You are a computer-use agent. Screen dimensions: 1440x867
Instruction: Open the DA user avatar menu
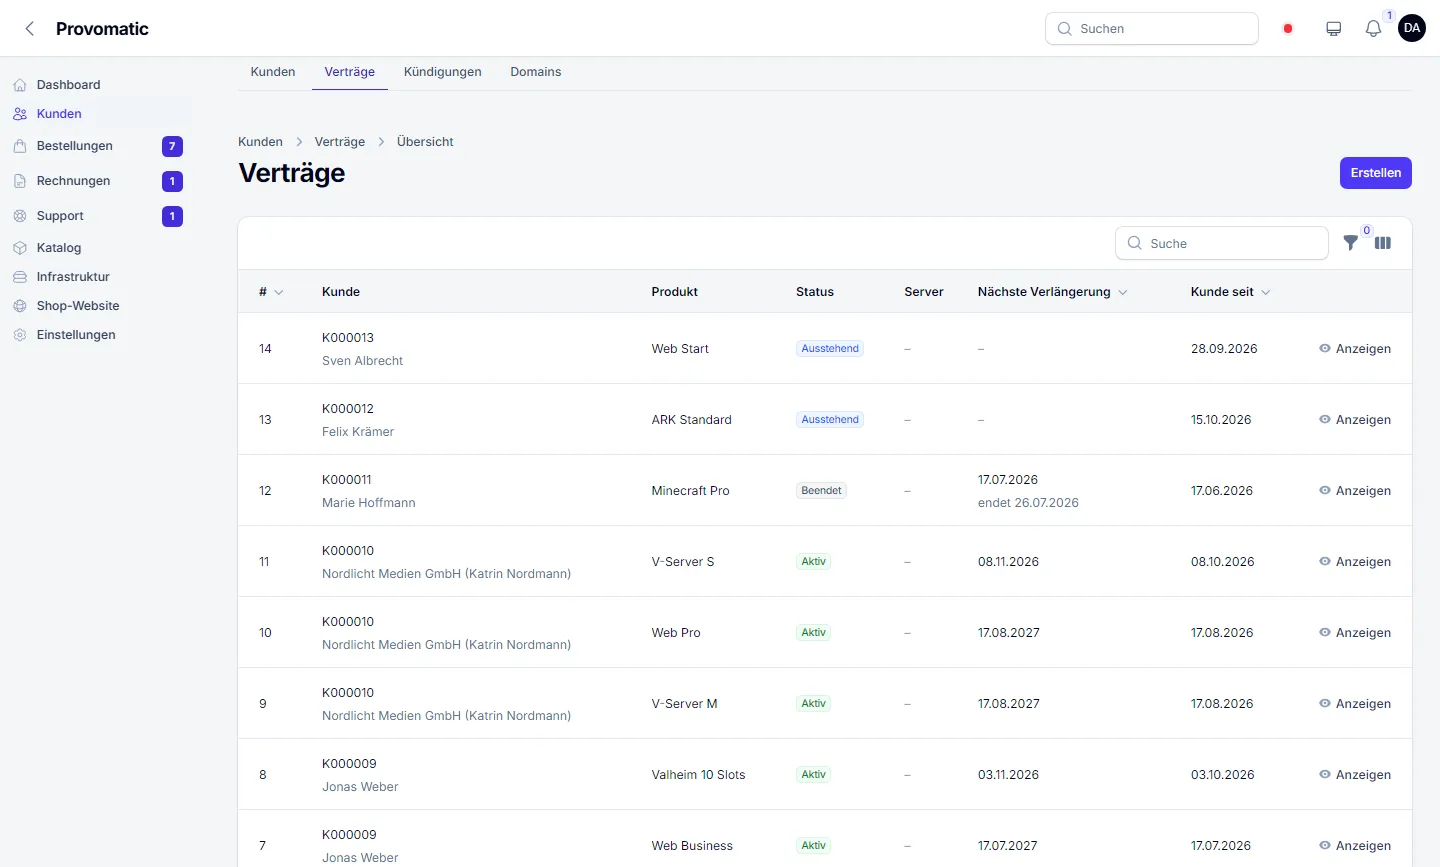[x=1412, y=28]
